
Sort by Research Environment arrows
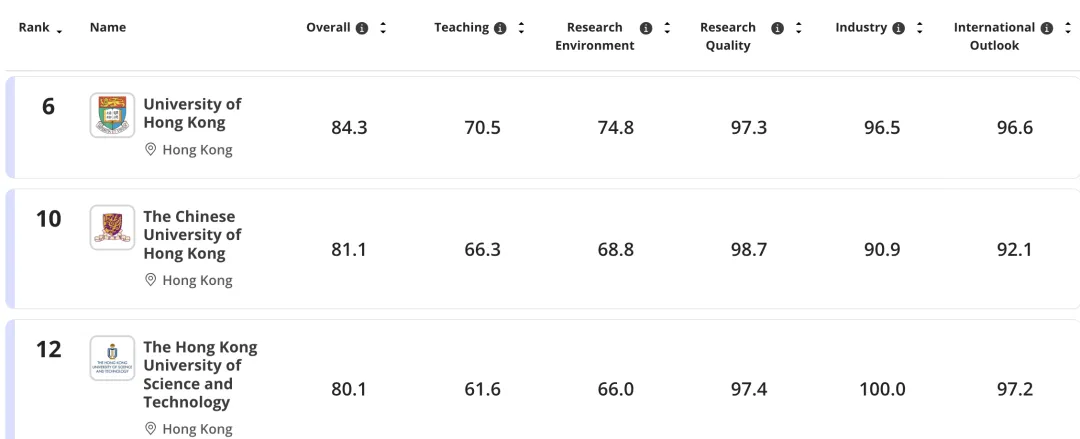[x=667, y=28]
